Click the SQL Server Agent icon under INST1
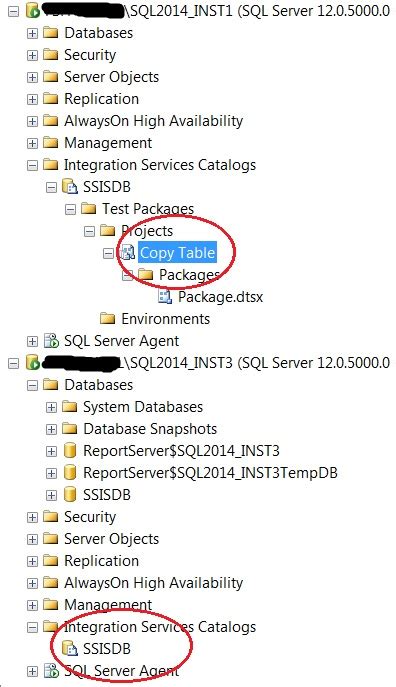 (51, 341)
